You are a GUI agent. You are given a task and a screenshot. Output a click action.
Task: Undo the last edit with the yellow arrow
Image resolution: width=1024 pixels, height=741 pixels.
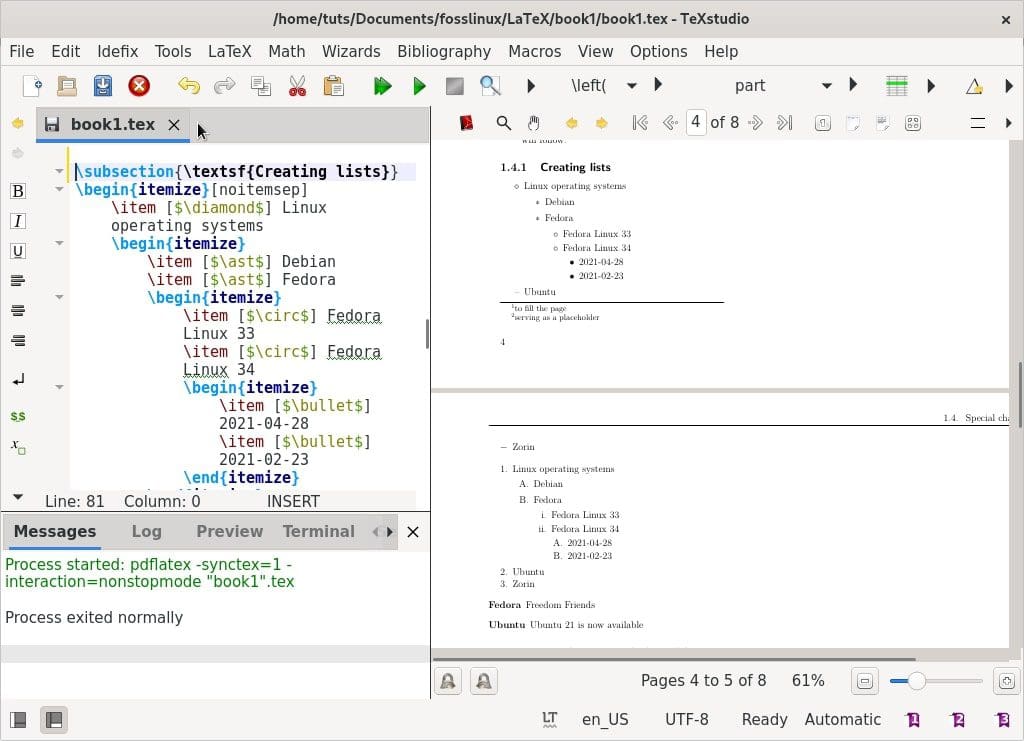coord(189,86)
